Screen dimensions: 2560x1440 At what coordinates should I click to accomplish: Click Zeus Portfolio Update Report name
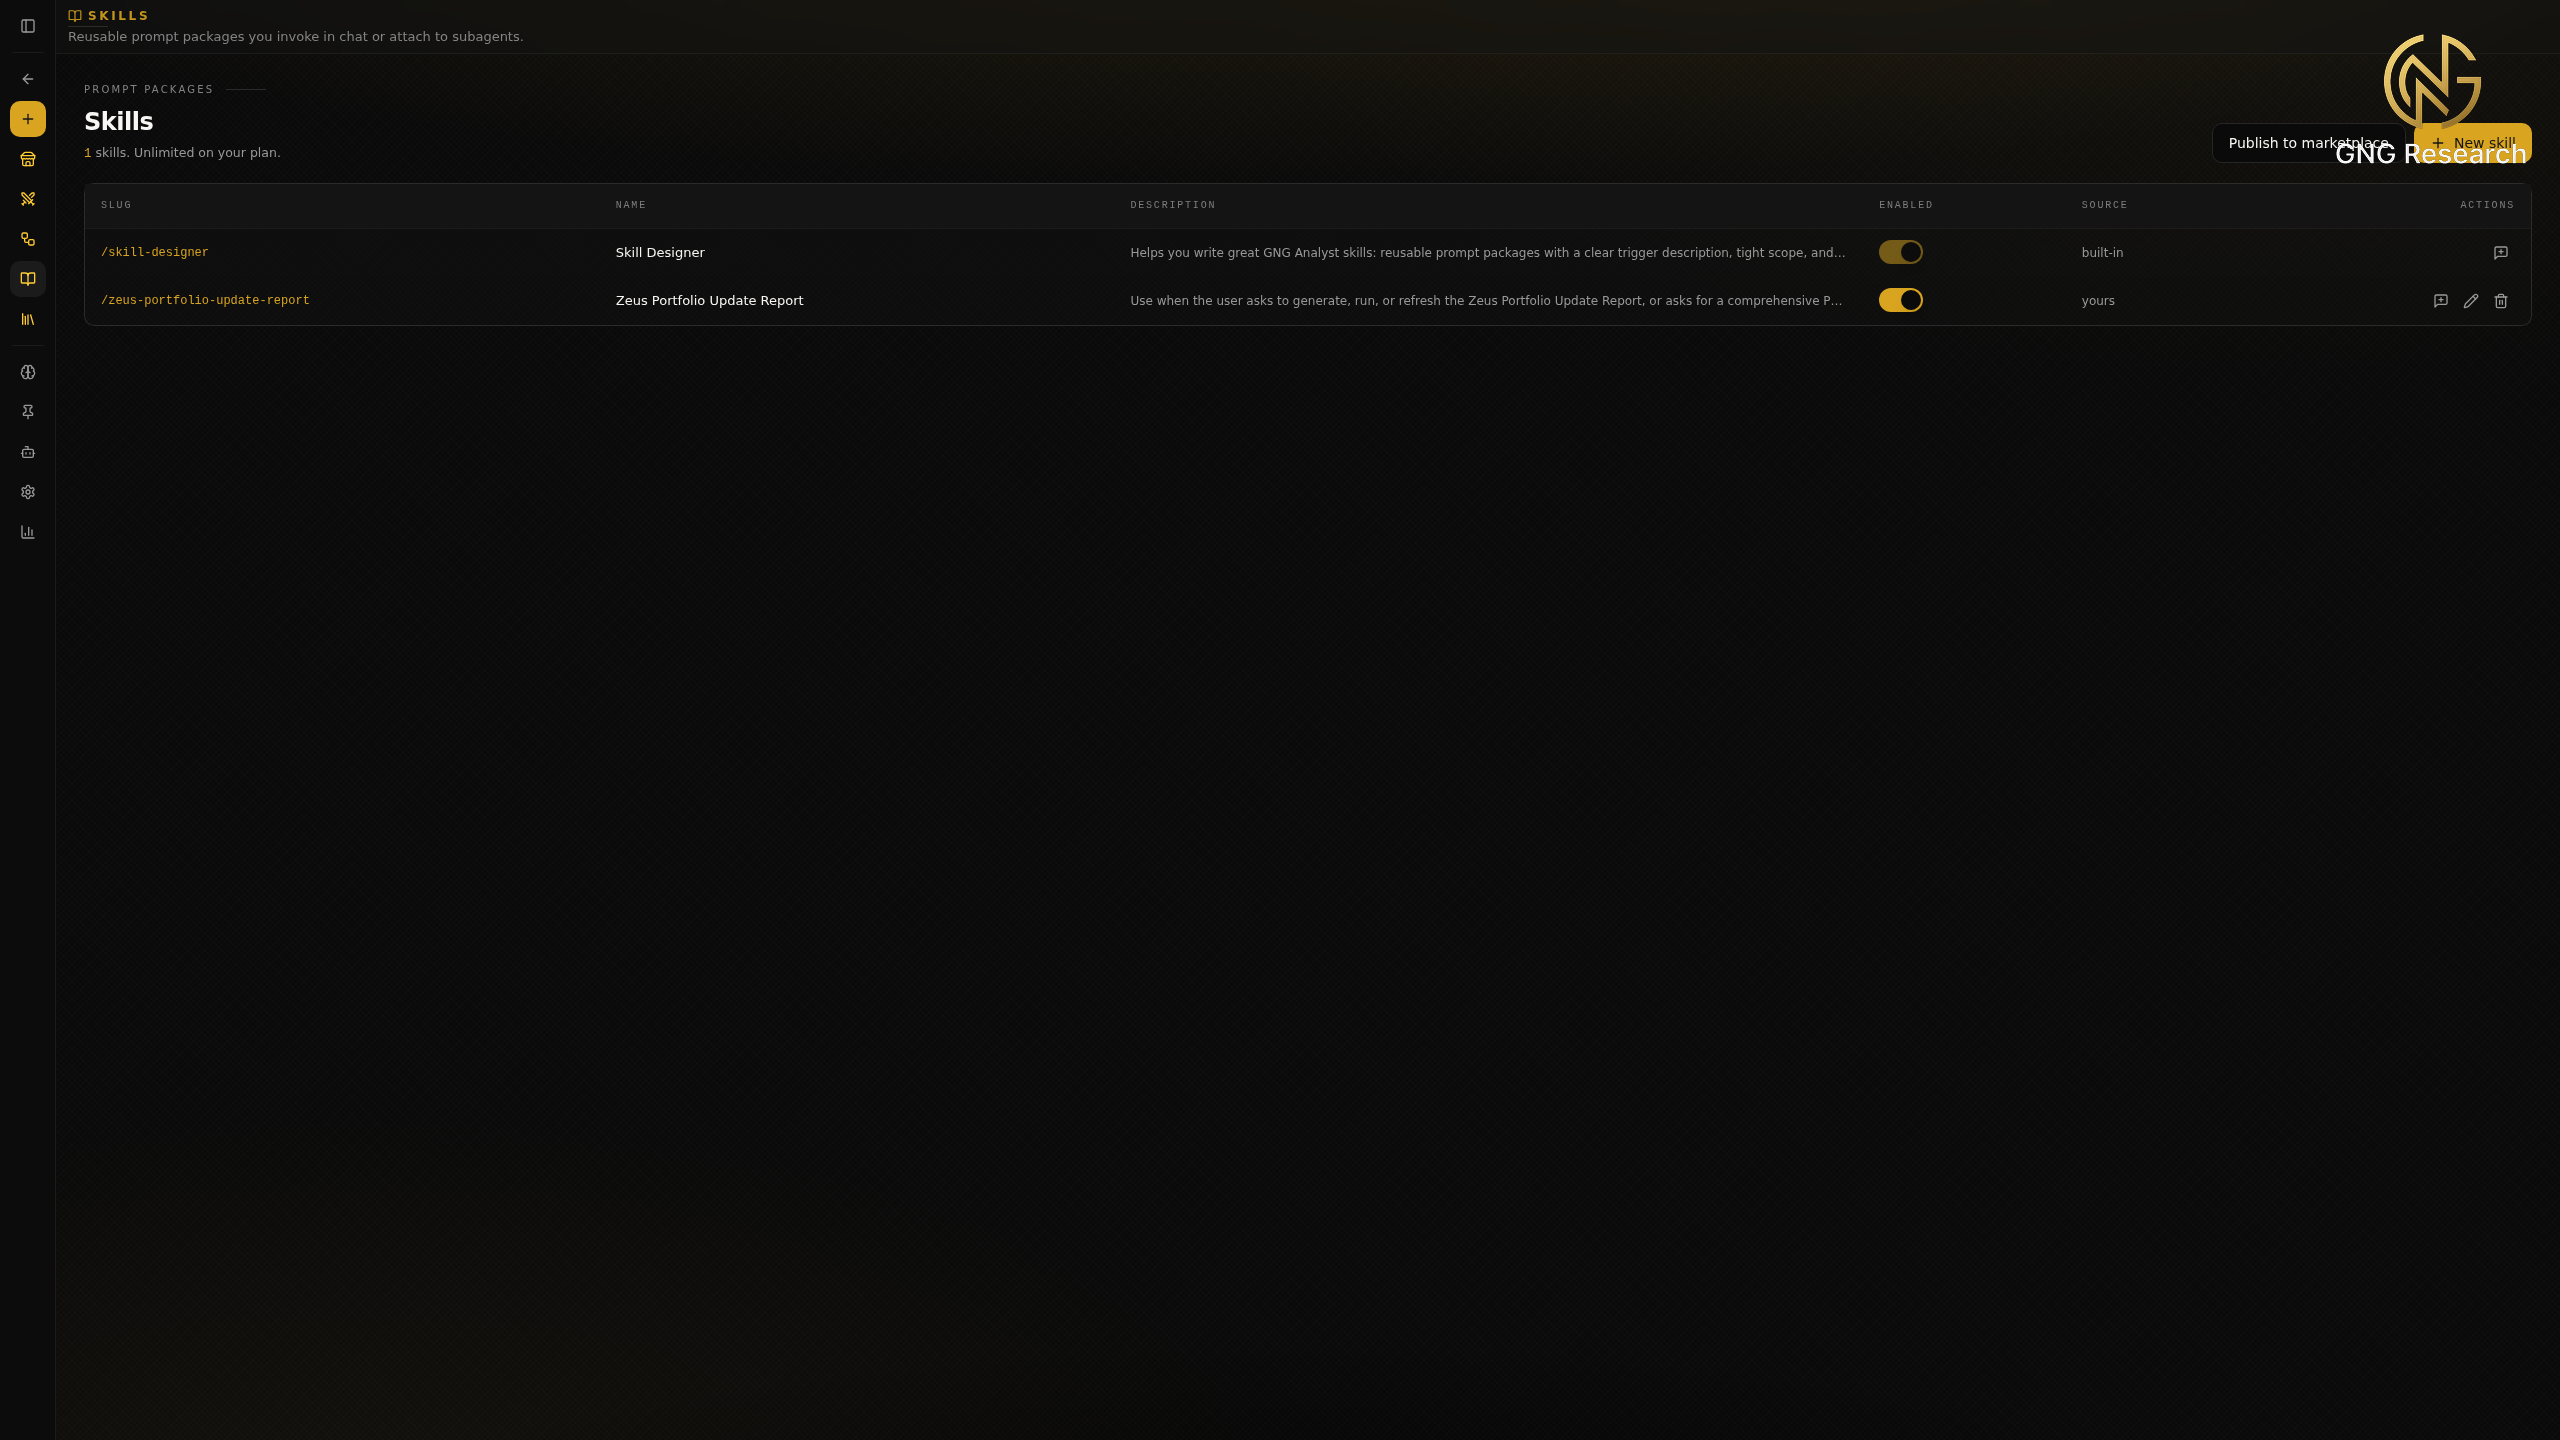(x=709, y=301)
